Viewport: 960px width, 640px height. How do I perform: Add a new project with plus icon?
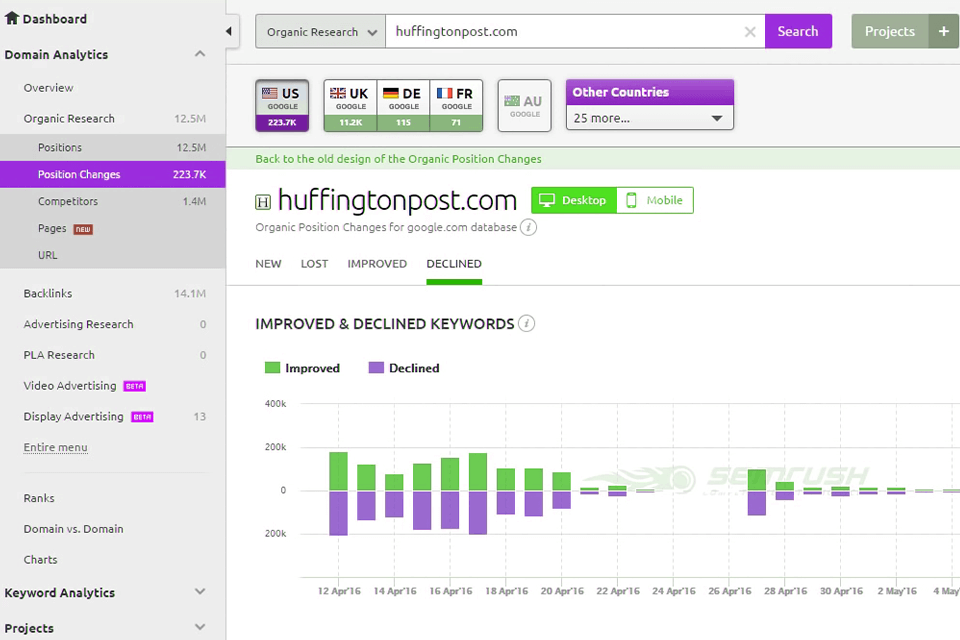(x=943, y=31)
